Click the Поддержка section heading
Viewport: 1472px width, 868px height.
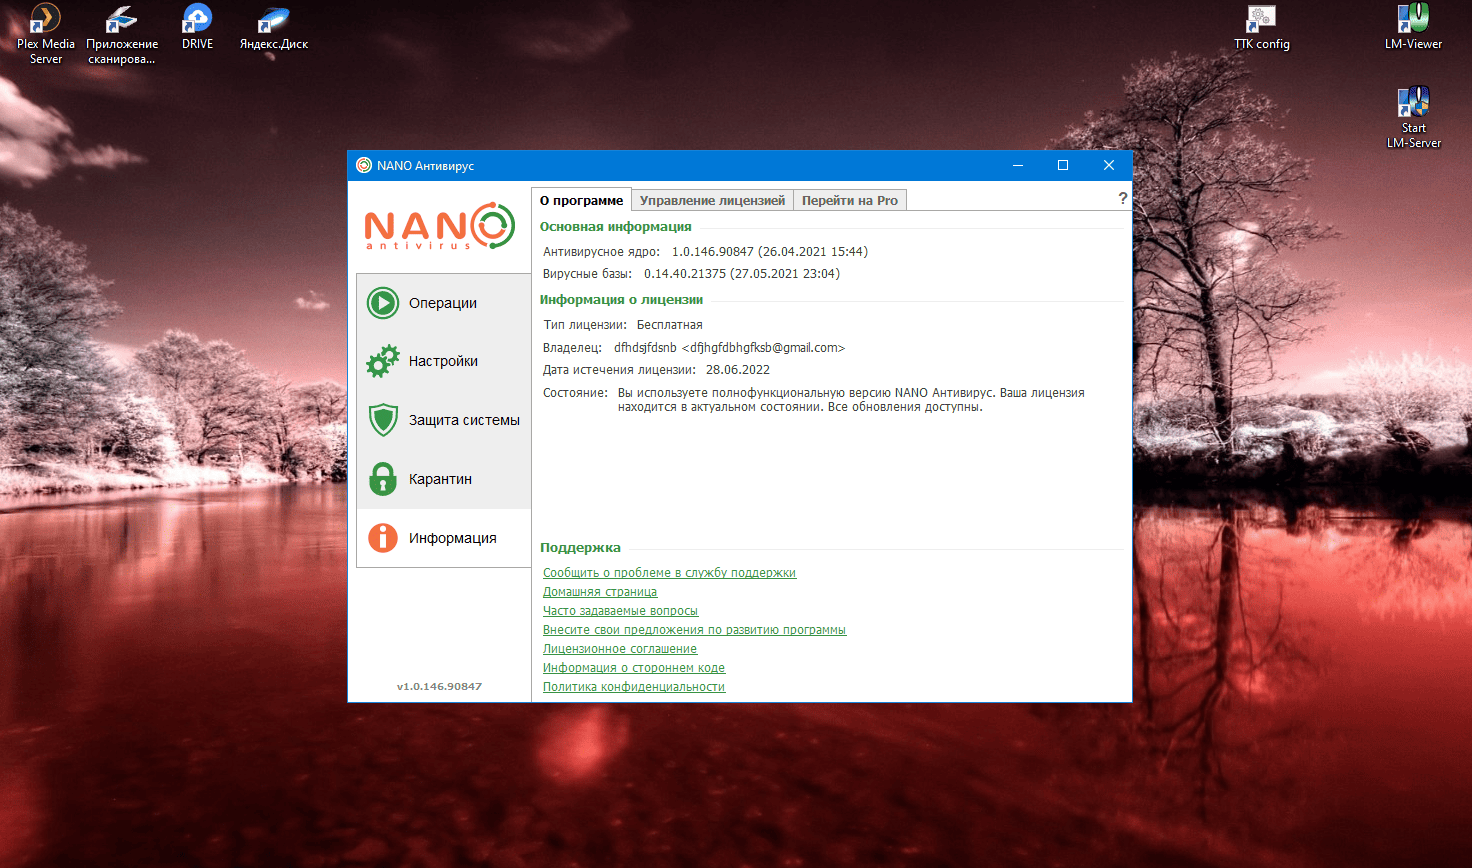click(x=580, y=548)
